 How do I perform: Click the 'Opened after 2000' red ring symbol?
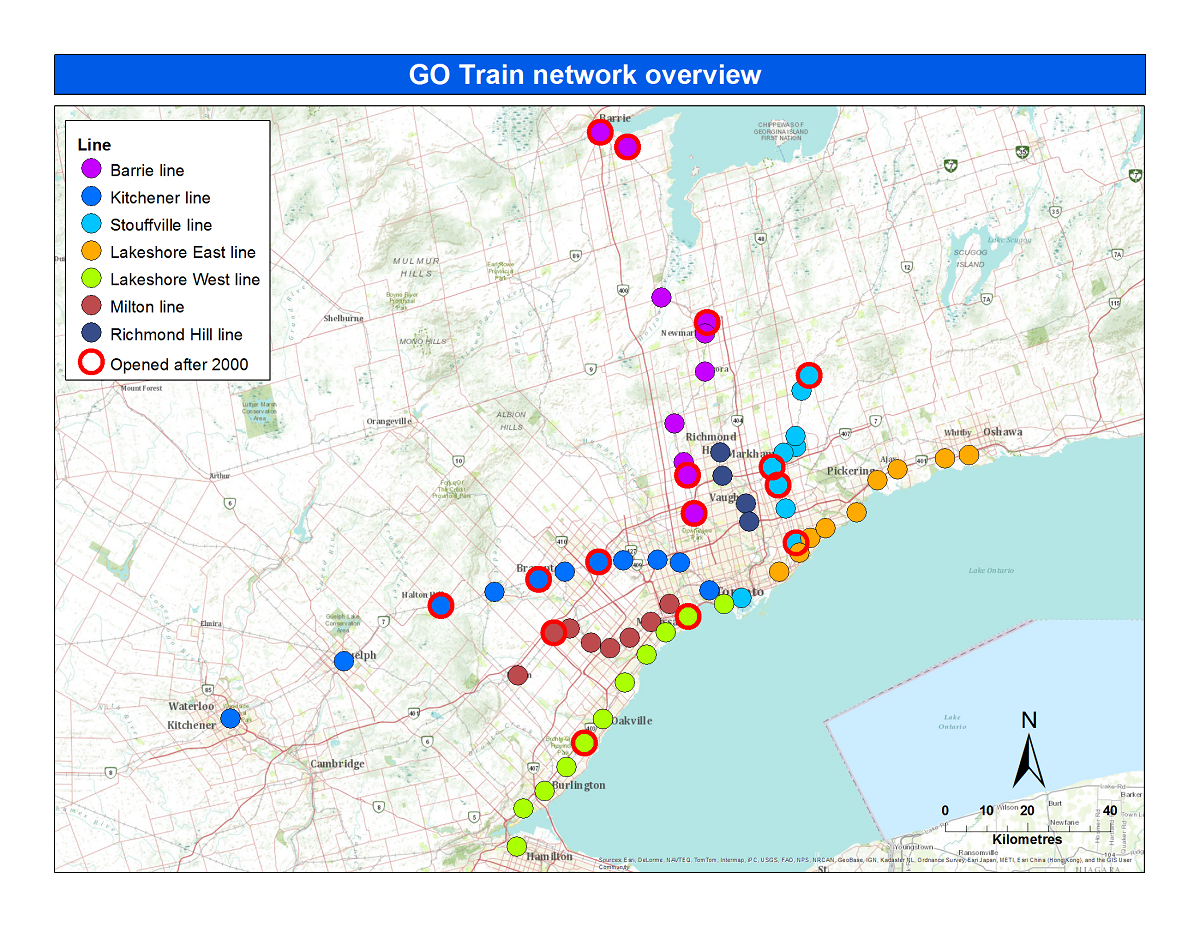[90, 364]
